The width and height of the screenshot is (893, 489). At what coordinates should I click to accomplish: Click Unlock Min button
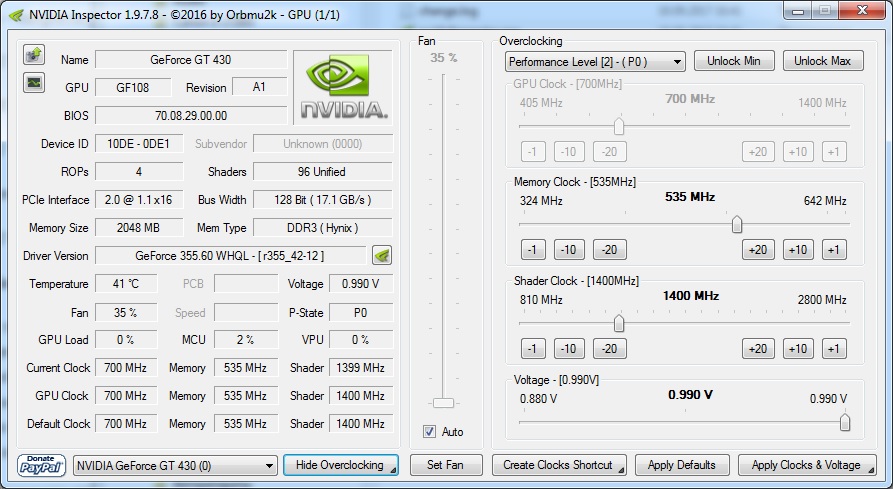click(x=734, y=61)
